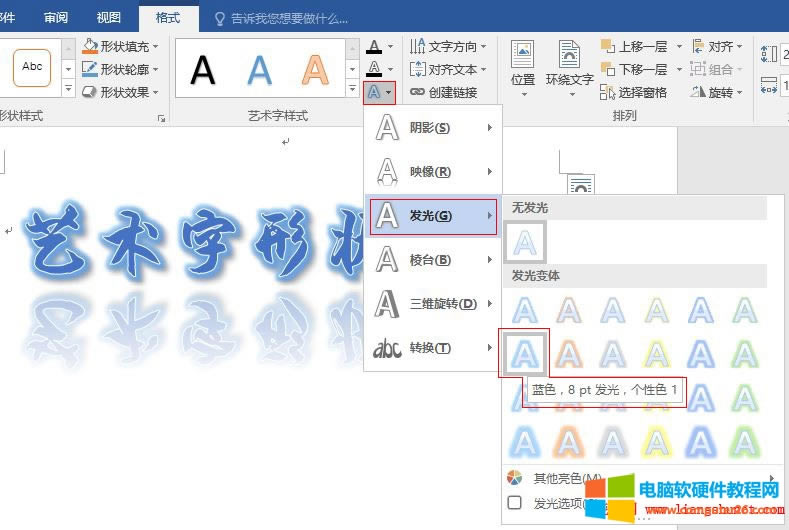Open the Text Direction (文字方向) menu

click(448, 46)
